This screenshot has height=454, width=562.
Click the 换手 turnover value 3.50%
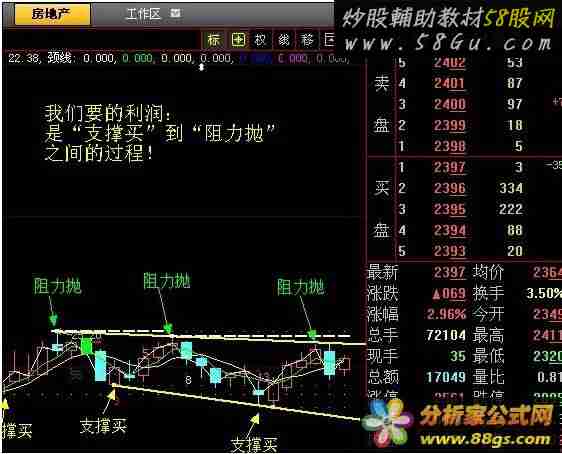click(544, 293)
